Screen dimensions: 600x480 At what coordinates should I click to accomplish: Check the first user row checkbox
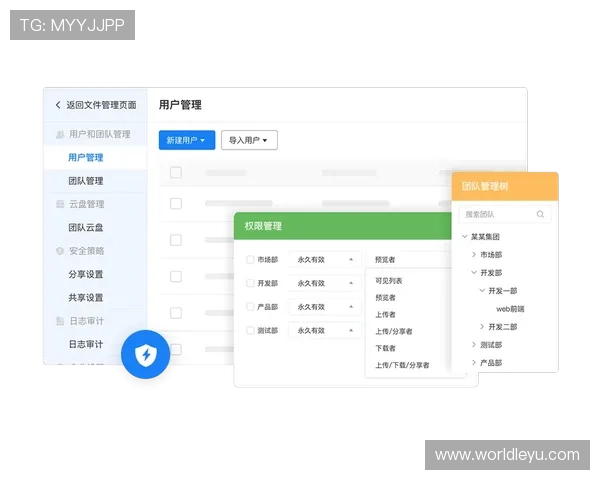pyautogui.click(x=176, y=203)
